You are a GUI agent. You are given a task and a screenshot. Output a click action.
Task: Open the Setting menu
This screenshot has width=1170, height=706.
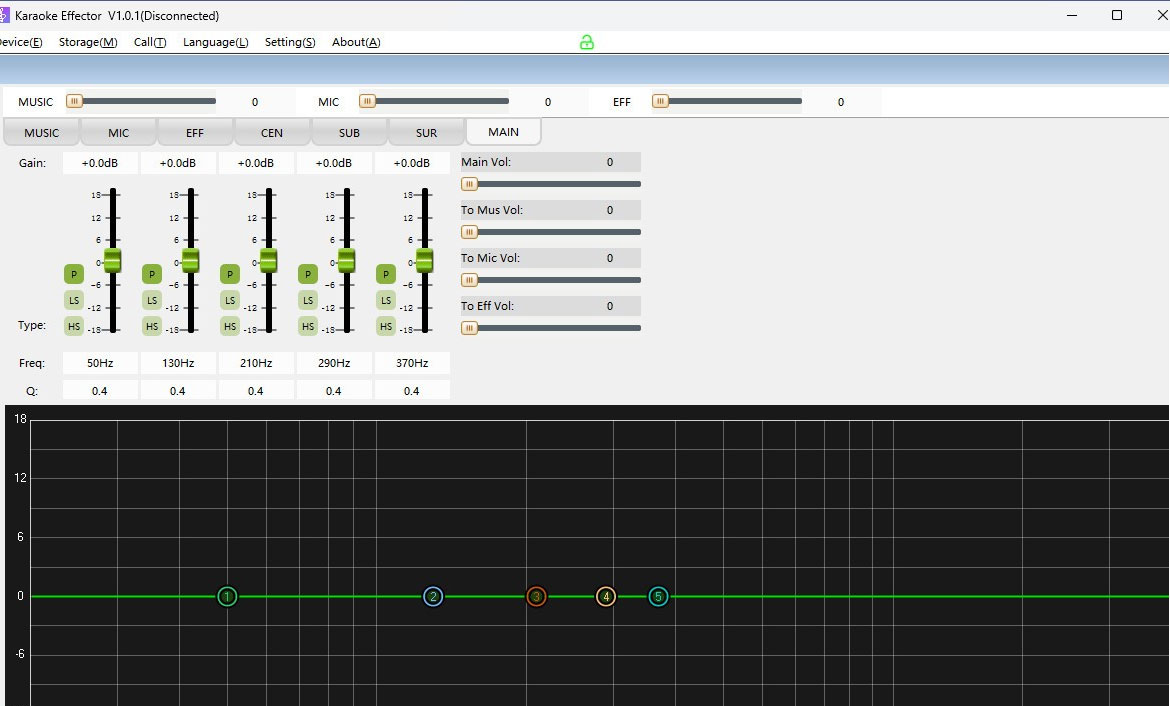point(290,42)
